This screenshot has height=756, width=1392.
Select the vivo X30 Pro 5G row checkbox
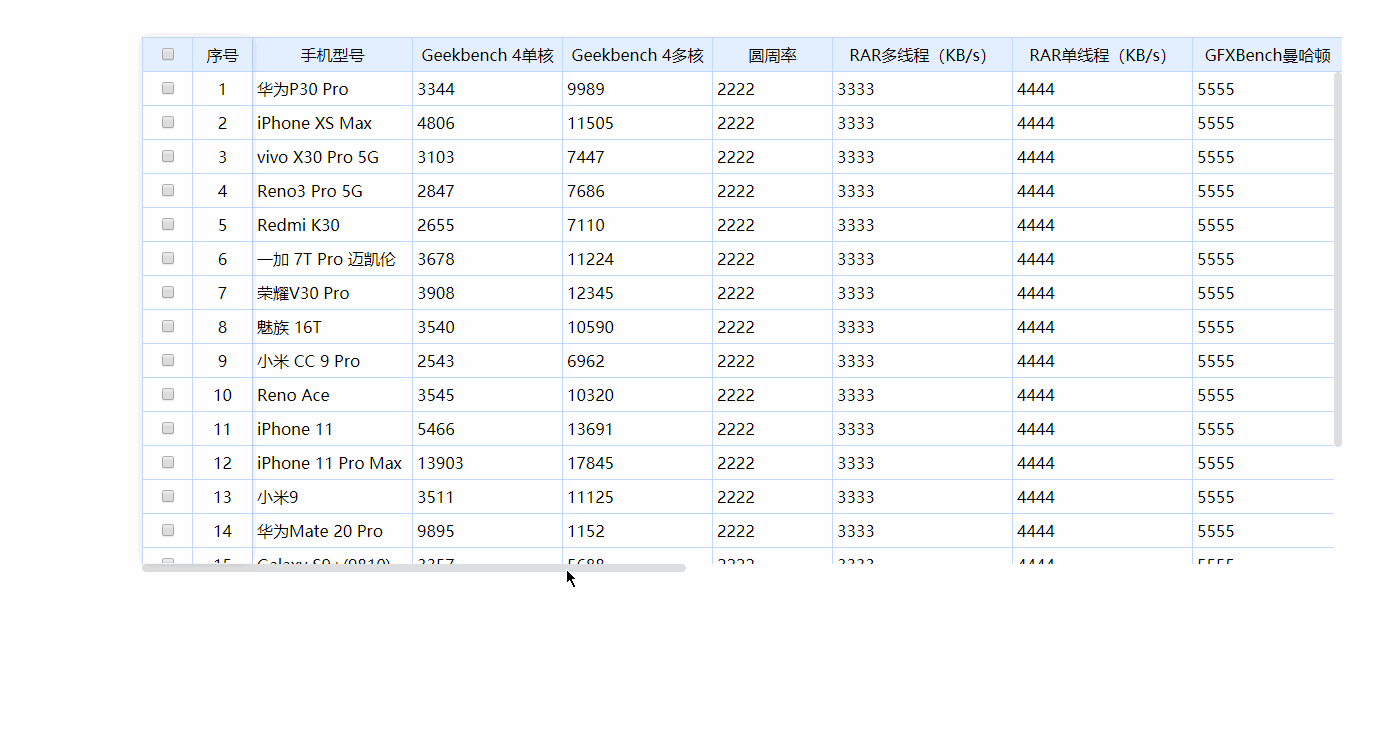168,157
